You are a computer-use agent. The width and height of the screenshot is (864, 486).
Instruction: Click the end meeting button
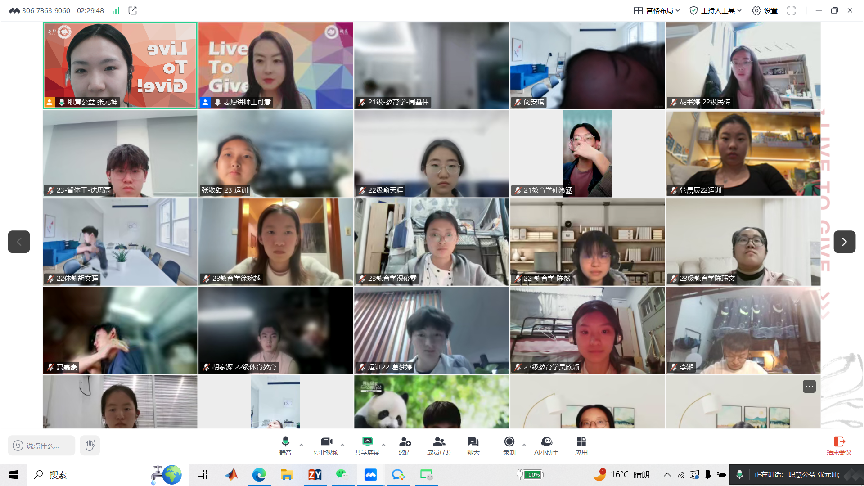point(838,444)
